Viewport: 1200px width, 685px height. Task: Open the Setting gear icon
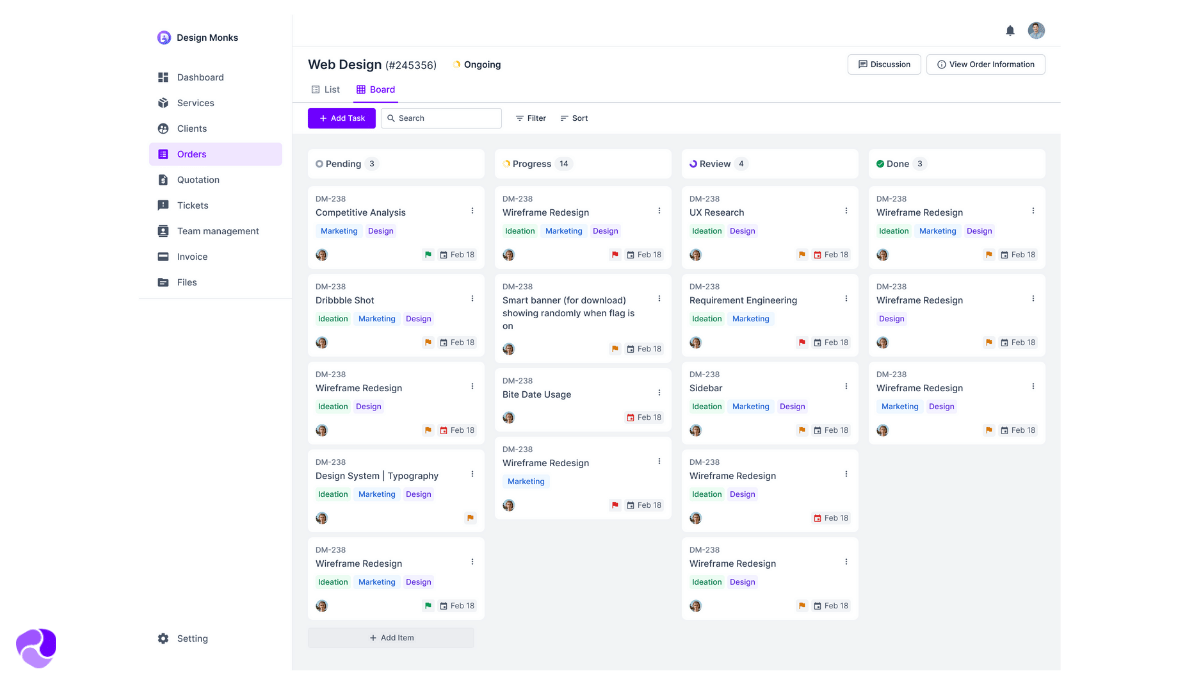pyautogui.click(x=163, y=638)
